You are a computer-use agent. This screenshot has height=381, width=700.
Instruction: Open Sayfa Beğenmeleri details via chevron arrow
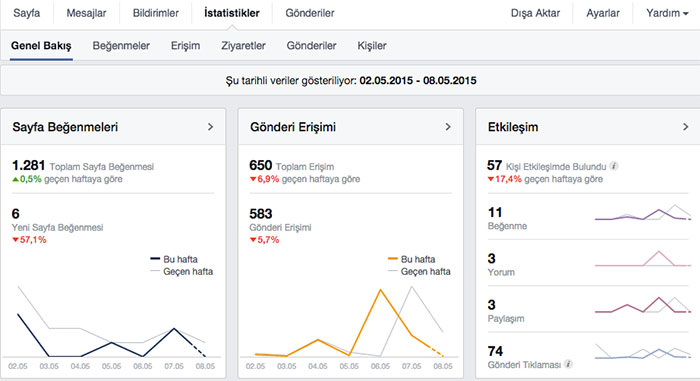(210, 127)
